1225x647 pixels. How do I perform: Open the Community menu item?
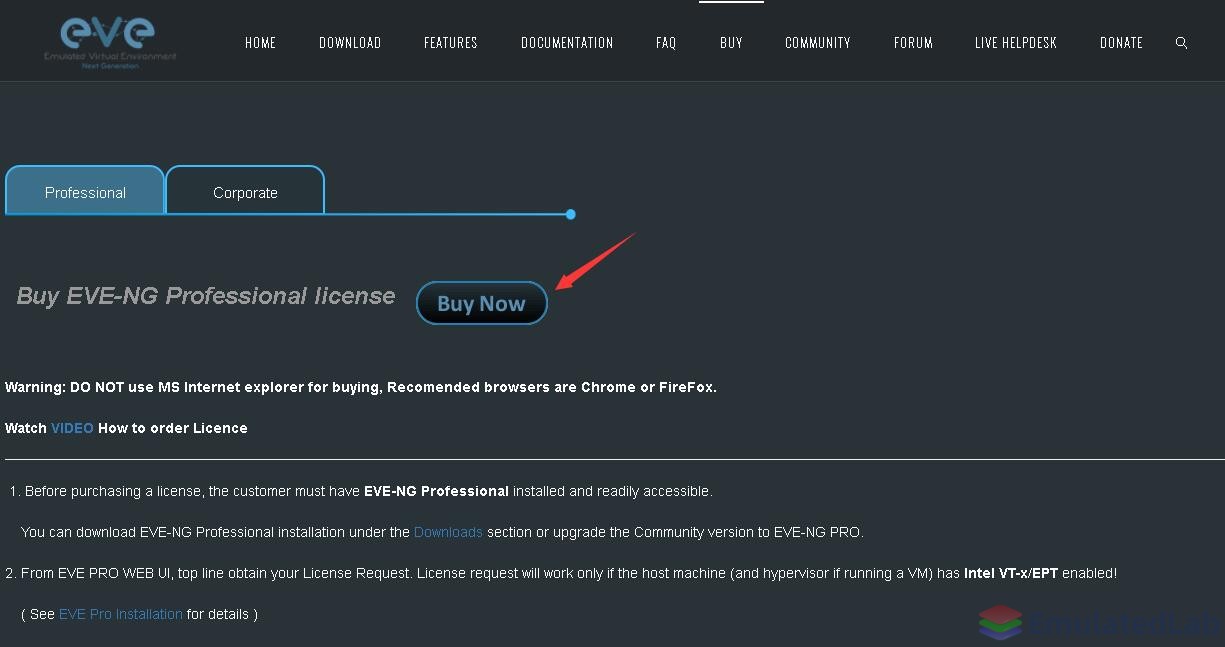coord(818,43)
